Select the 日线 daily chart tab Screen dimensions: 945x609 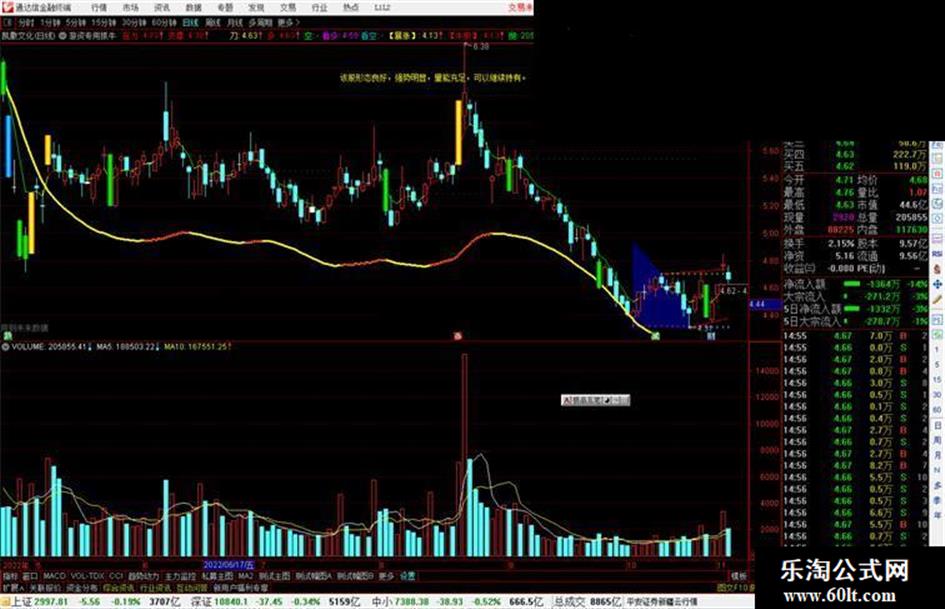click(x=190, y=23)
